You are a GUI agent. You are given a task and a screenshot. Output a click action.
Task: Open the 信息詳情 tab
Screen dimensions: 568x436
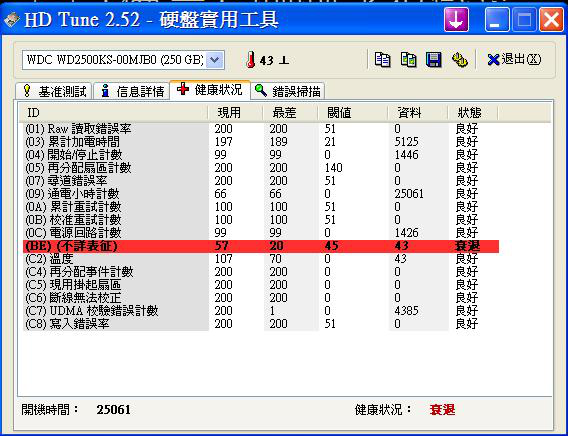point(132,91)
